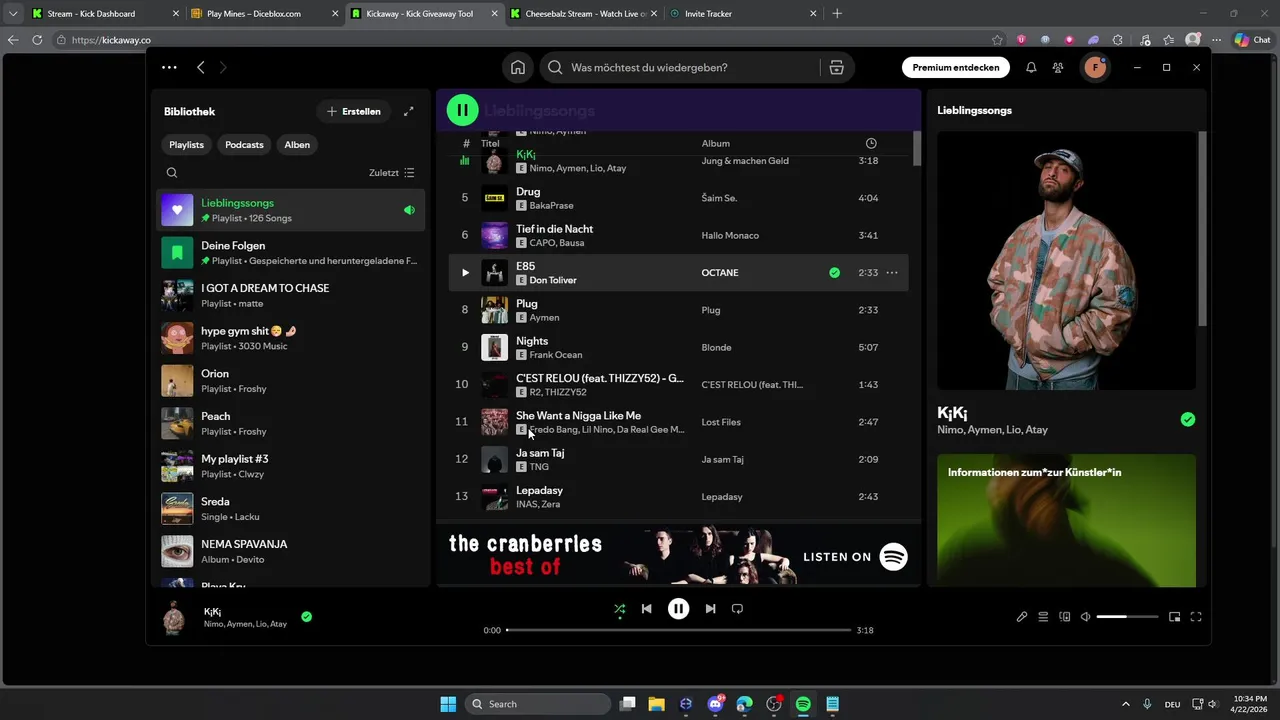This screenshot has width=1280, height=720.
Task: Open the Browse icon beside search field
Action: click(x=837, y=67)
